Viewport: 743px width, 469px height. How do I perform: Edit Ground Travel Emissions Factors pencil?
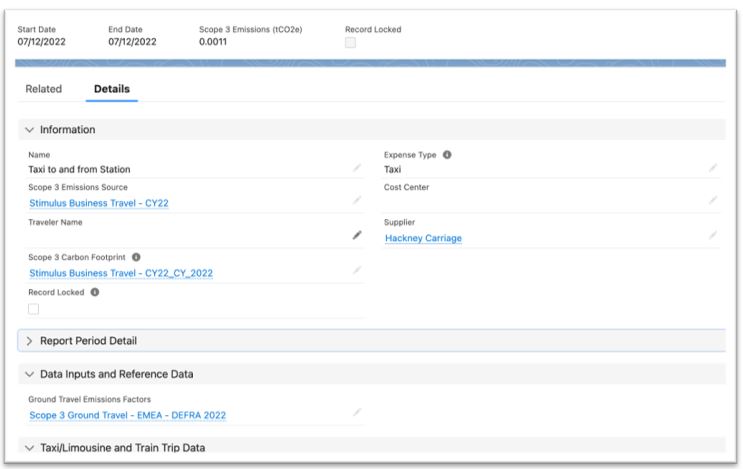pyautogui.click(x=357, y=412)
